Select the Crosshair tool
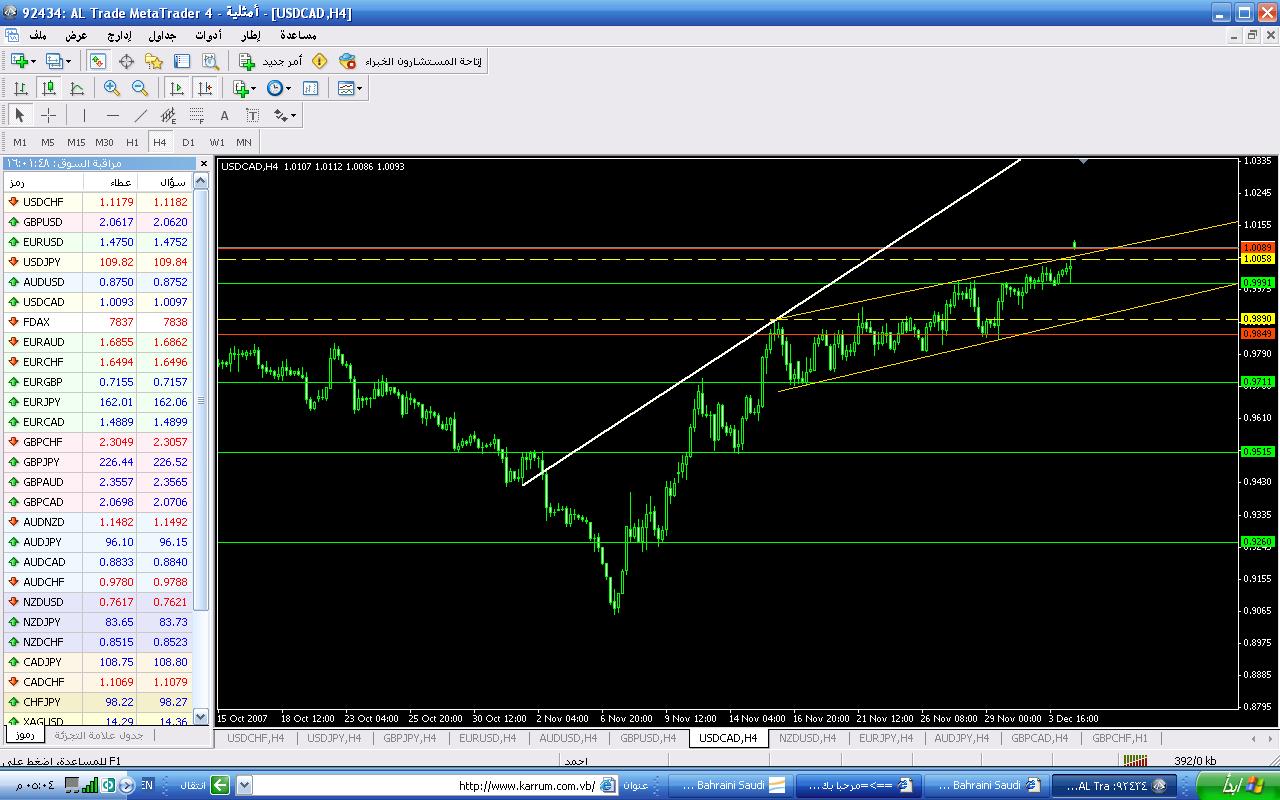The width and height of the screenshot is (1280, 800). 48,115
